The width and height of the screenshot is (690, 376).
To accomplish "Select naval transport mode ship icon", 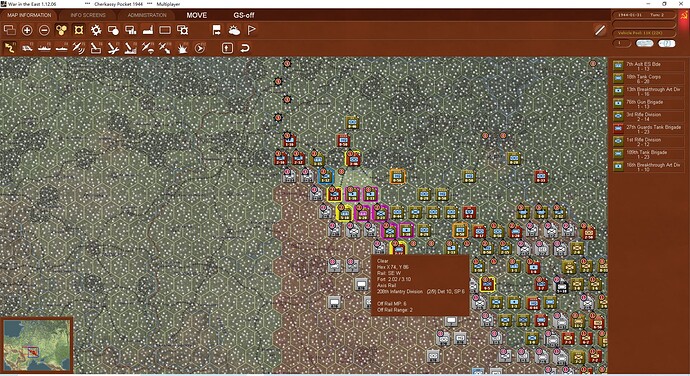I will (x=44, y=48).
